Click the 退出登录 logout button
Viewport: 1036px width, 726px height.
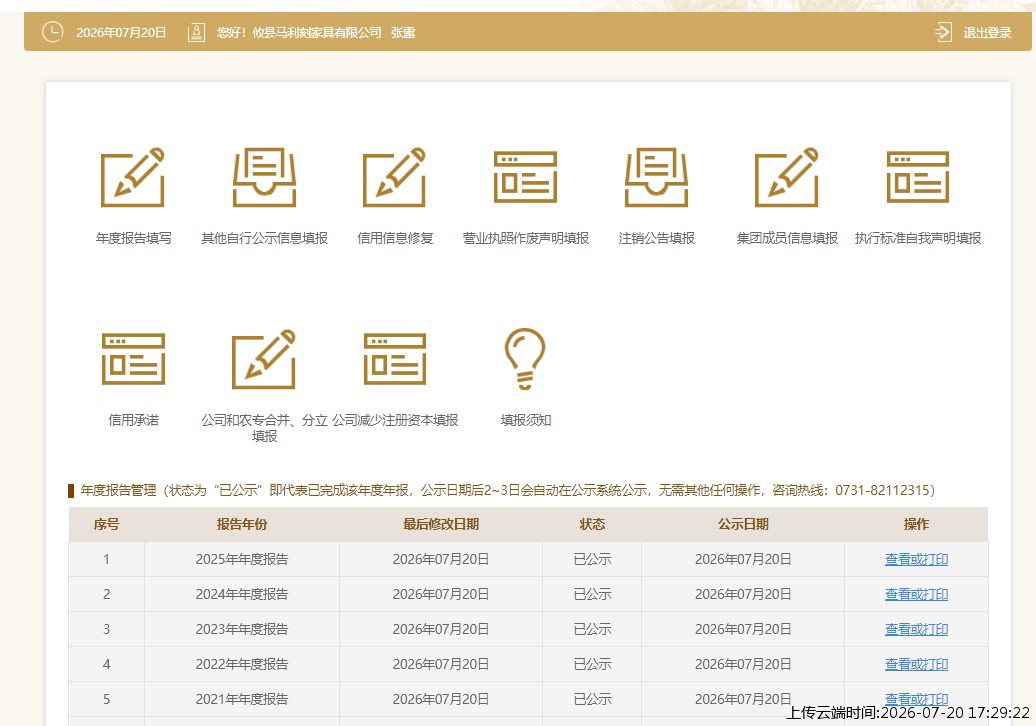point(973,32)
